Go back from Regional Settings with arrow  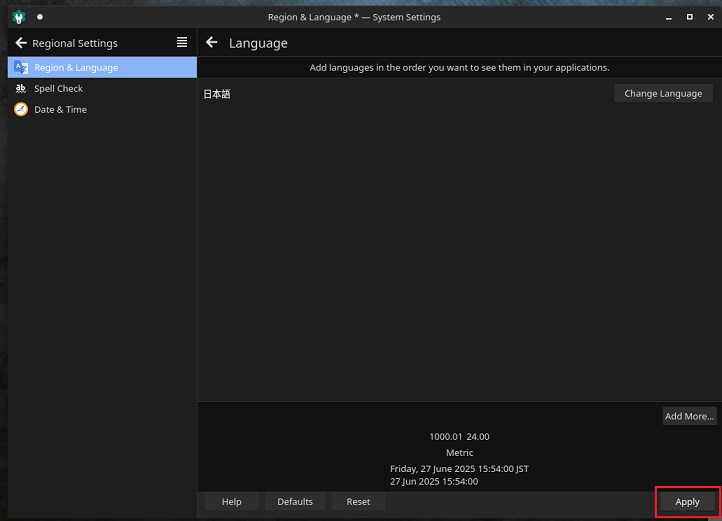(x=21, y=43)
